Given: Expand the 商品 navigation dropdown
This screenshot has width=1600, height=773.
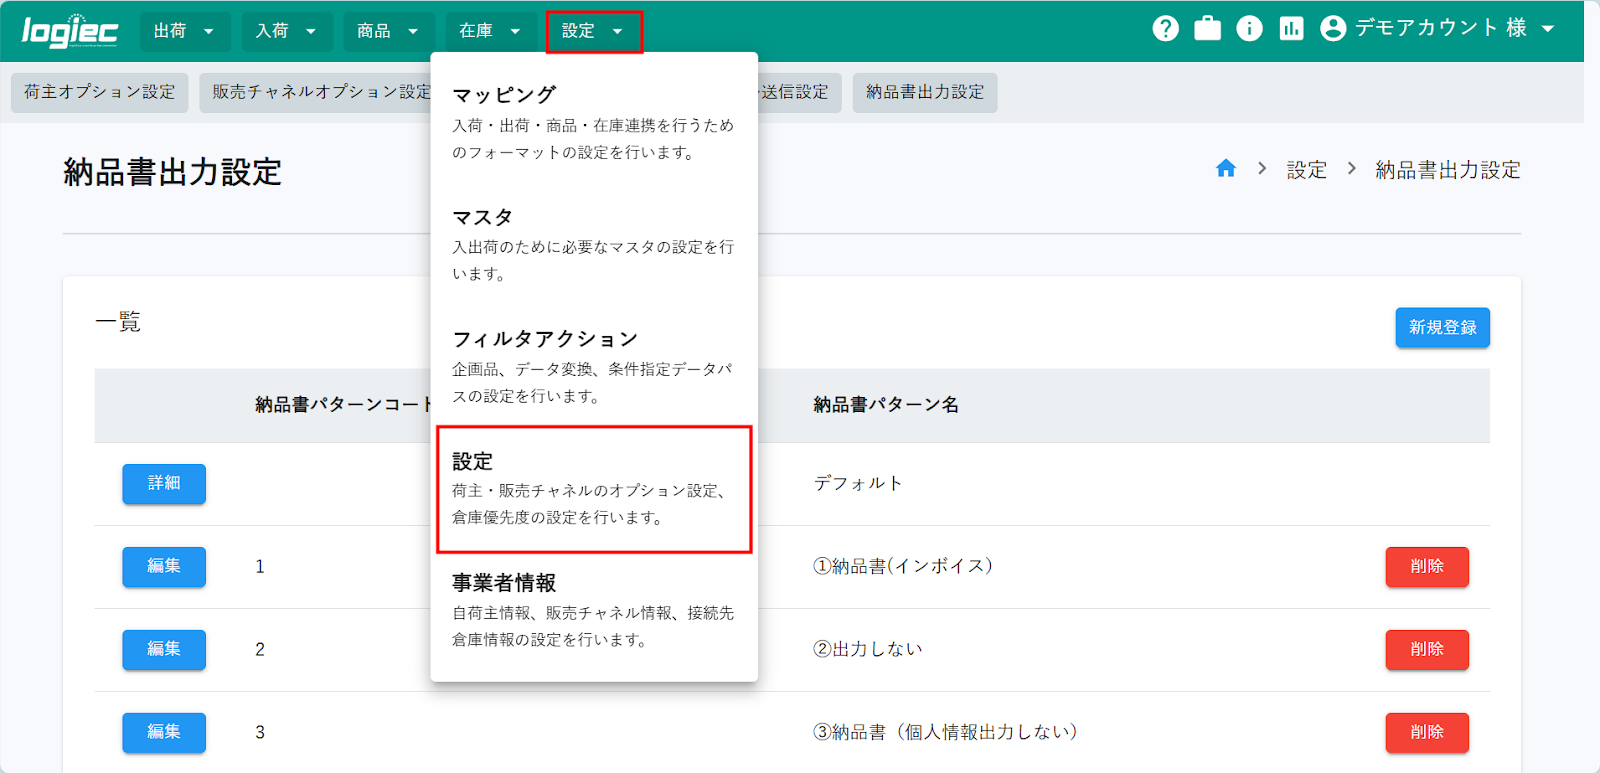Looking at the screenshot, I should (x=388, y=32).
